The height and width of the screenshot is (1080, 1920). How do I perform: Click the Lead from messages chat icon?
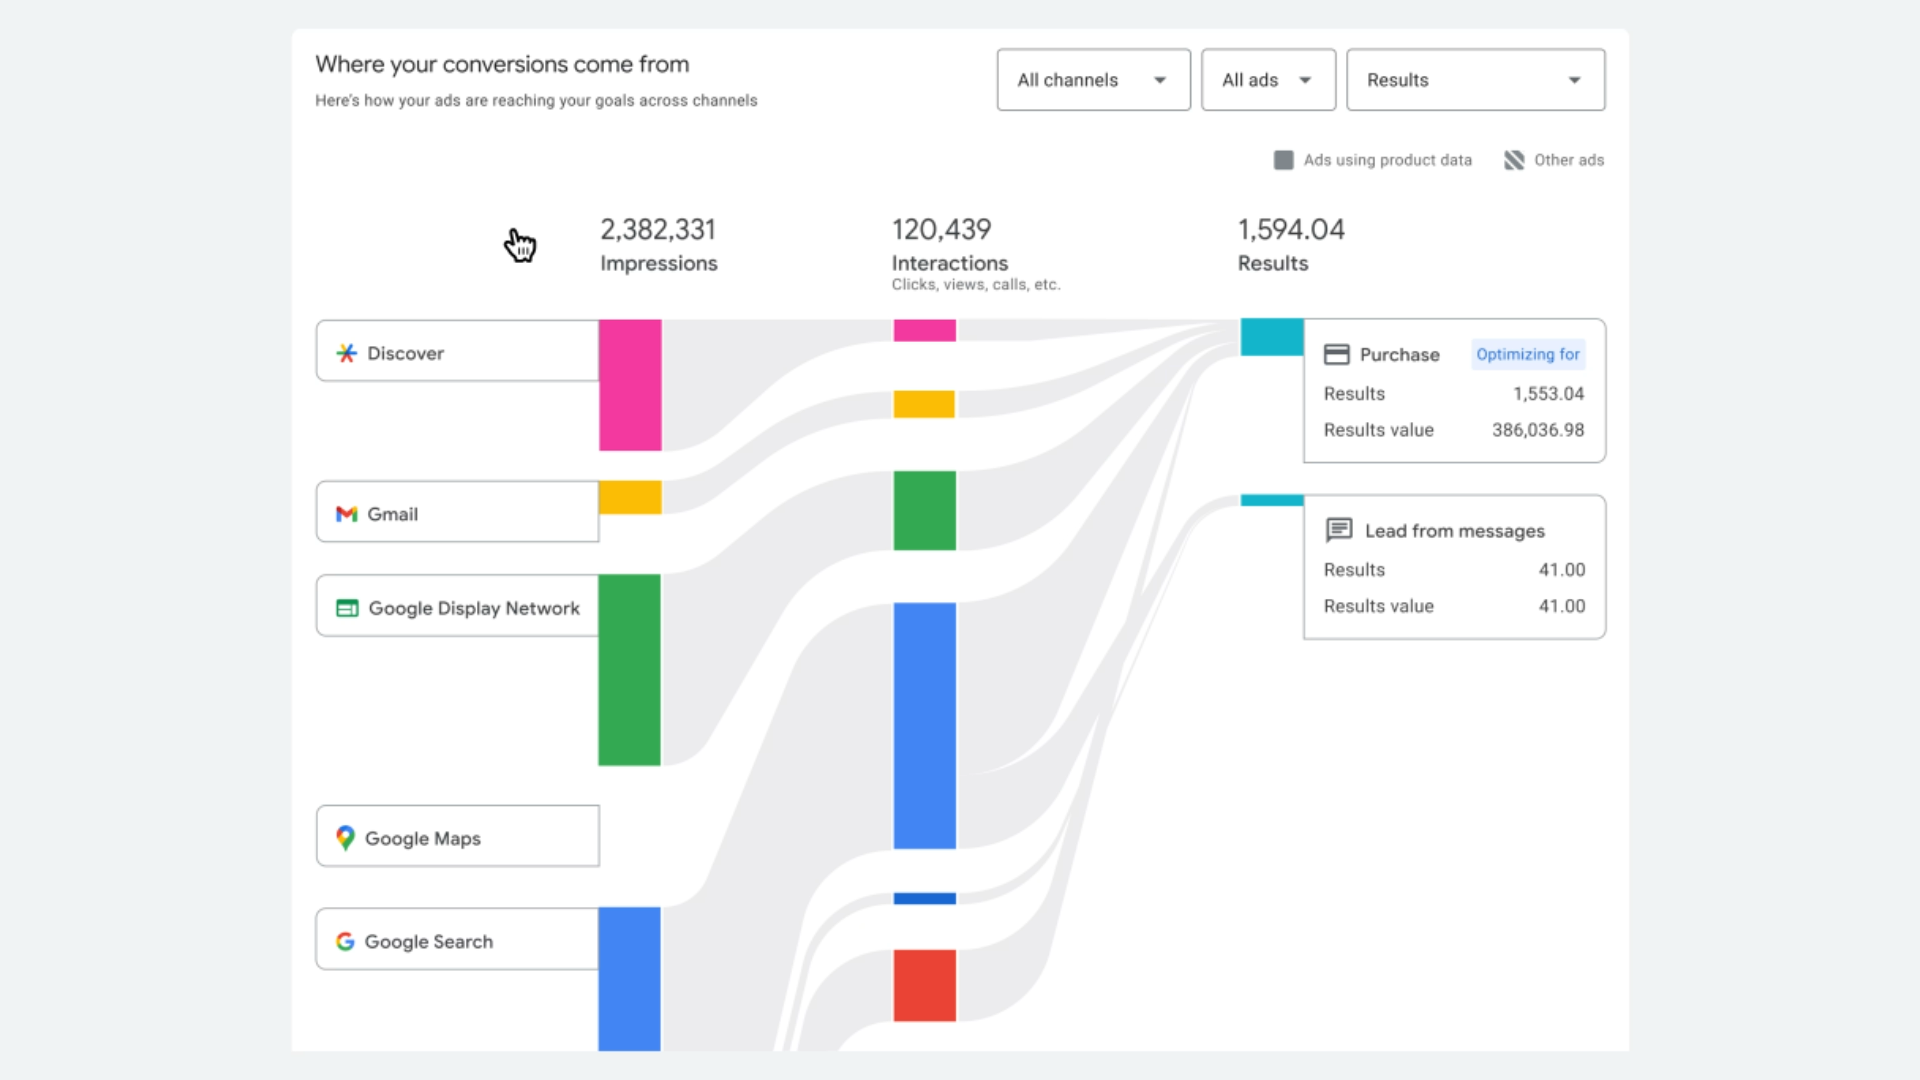[1339, 530]
